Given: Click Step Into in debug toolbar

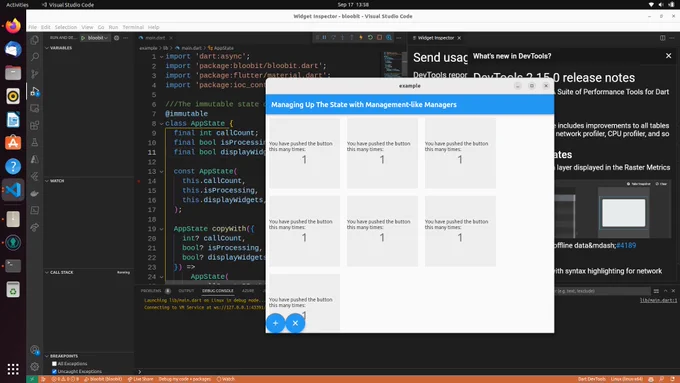Looking at the screenshot, I should click(342, 38).
